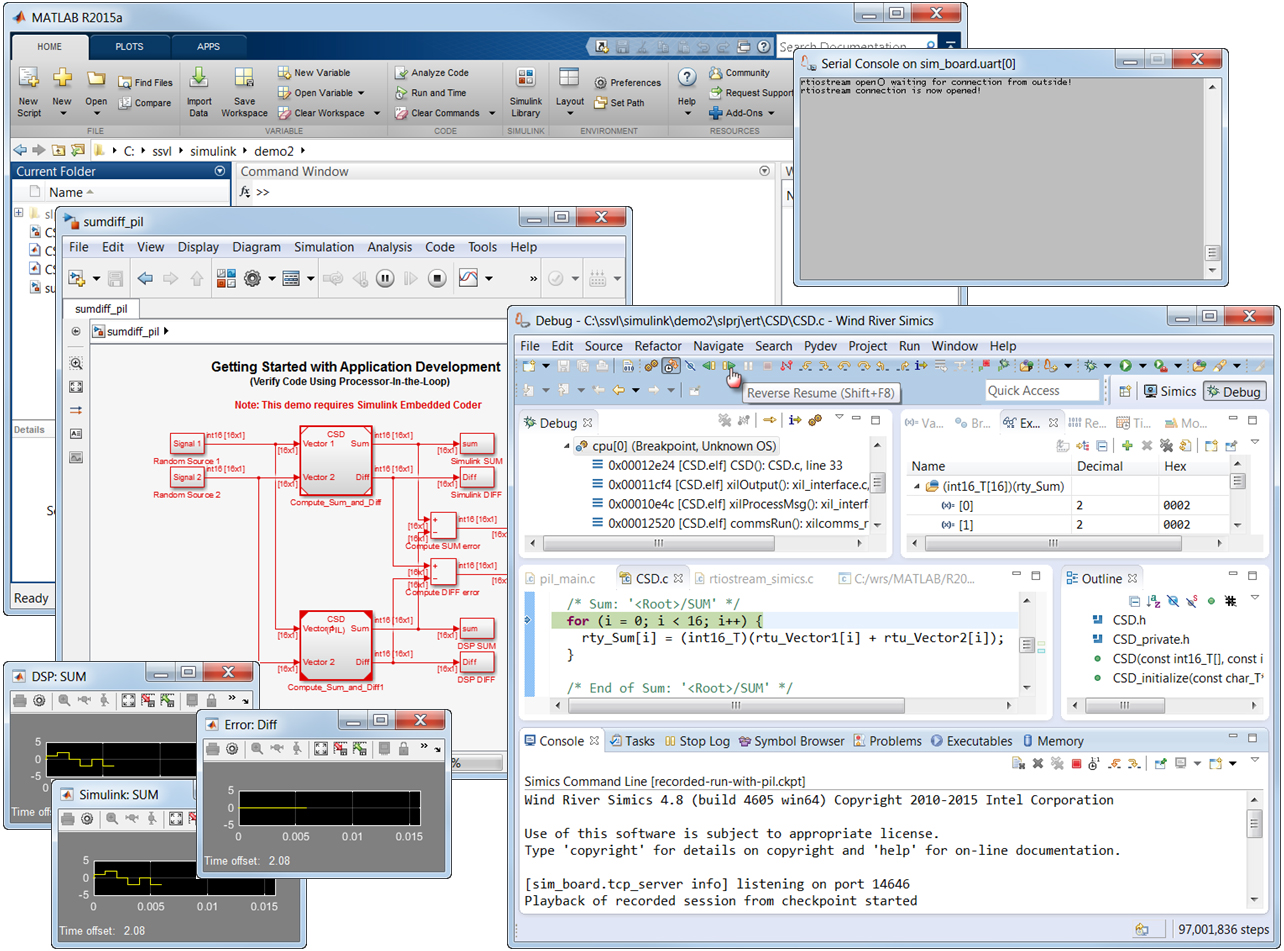Screen dimensions: 1284x951
Task: Hide the Simulink Model Browser toggle
Action: point(76,331)
